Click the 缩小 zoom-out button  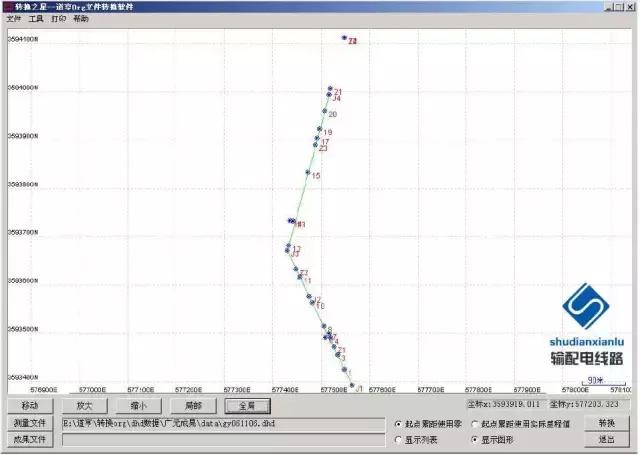click(x=139, y=406)
